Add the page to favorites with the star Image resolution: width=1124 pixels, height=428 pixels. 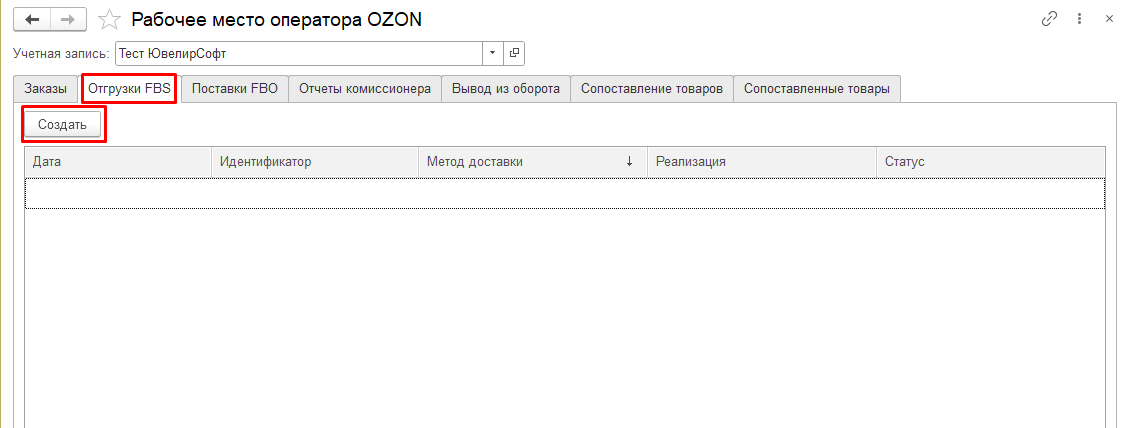[x=109, y=19]
